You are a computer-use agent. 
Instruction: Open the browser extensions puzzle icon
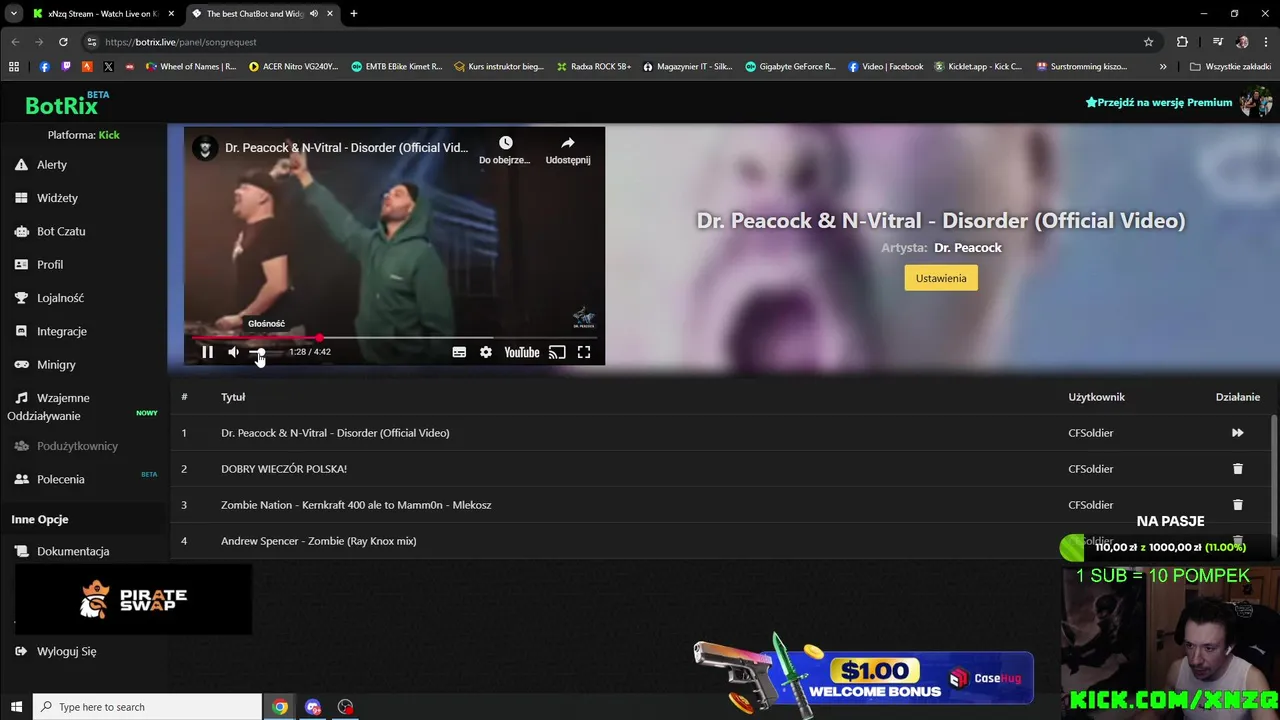click(1182, 42)
